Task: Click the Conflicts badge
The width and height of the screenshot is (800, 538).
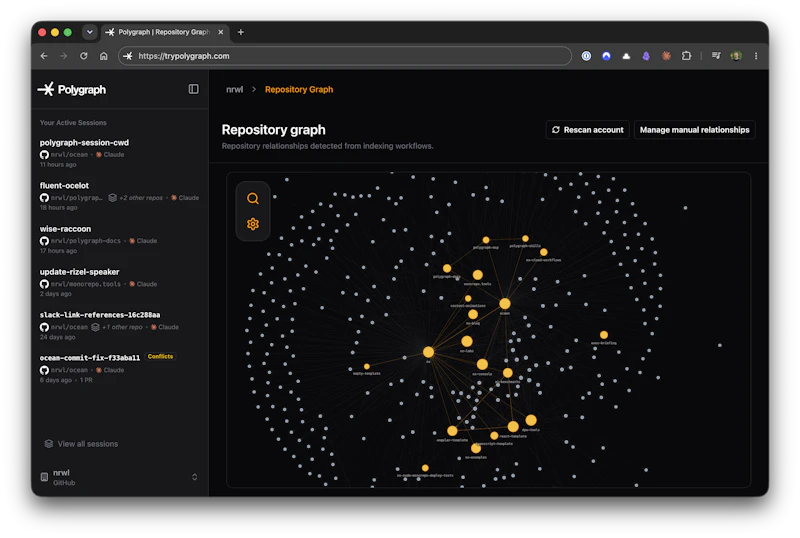Action: [x=160, y=356]
